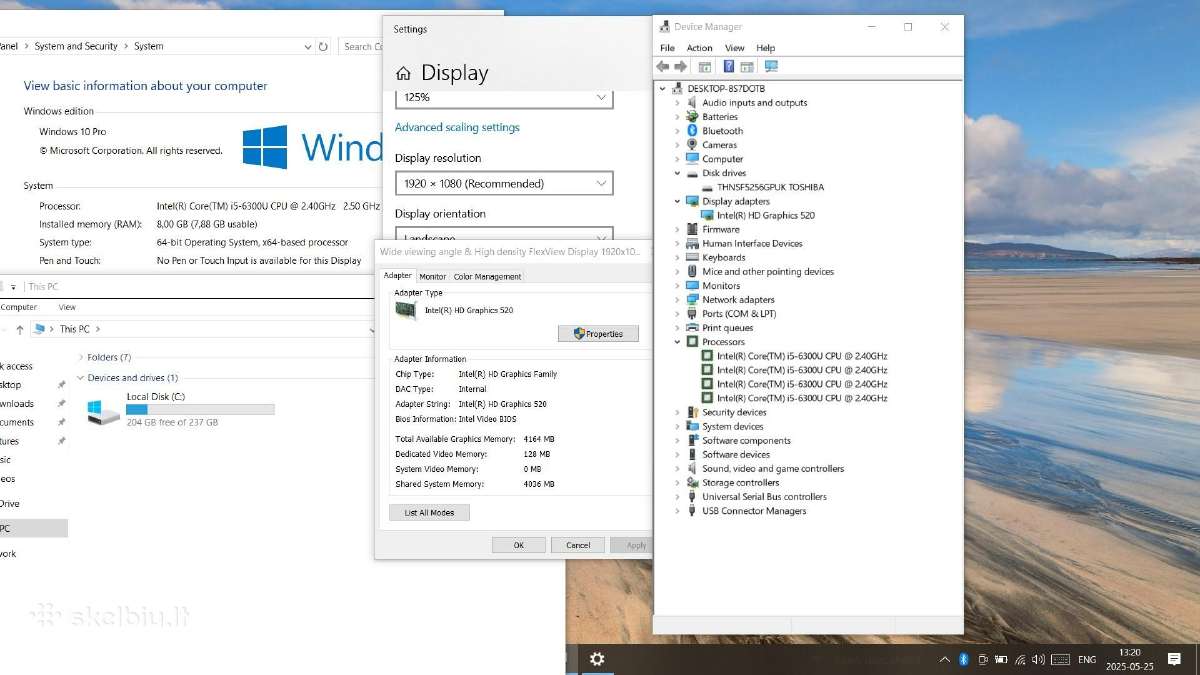Click the Sound, video and game controllers icon
The image size is (1200, 675).
click(692, 469)
